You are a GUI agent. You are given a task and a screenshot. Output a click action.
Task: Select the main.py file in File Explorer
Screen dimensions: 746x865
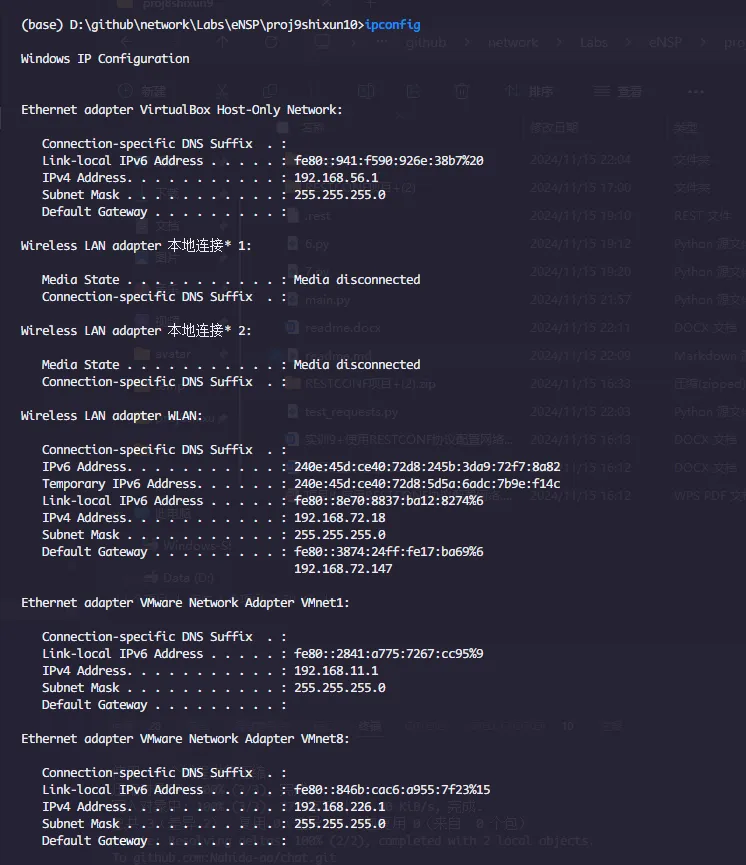point(327,300)
